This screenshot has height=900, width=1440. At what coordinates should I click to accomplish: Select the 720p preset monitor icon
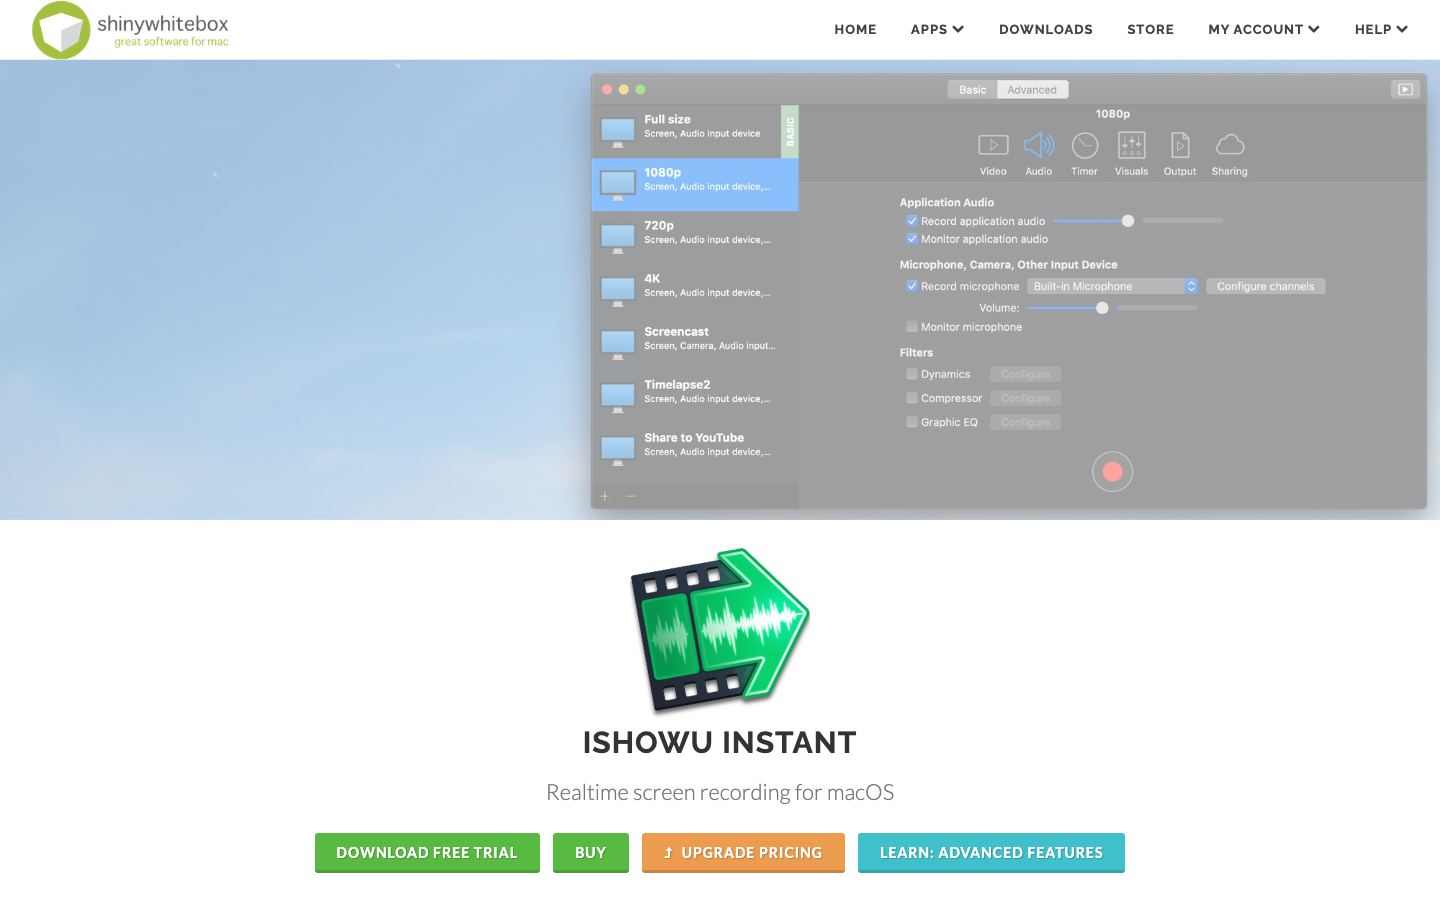point(618,238)
